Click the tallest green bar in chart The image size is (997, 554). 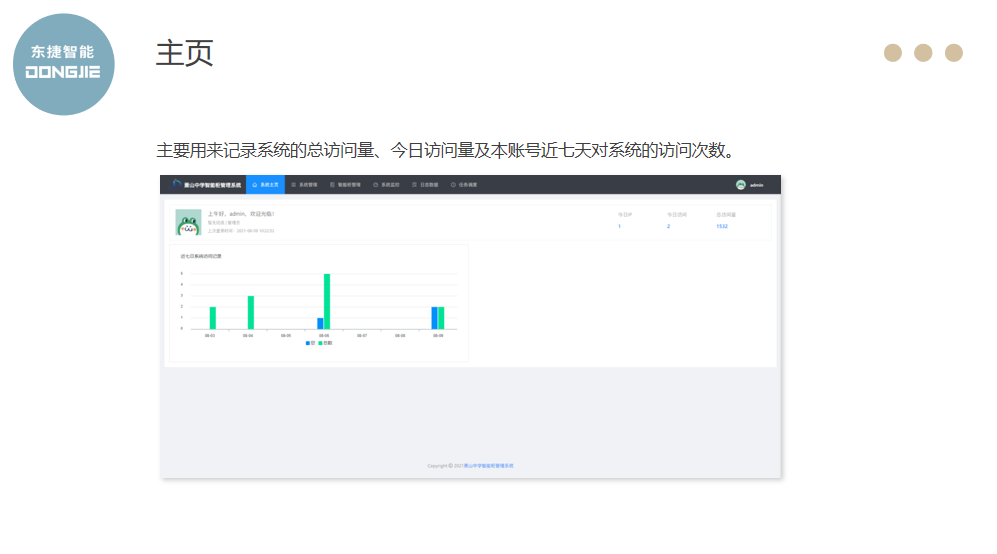tap(327, 301)
